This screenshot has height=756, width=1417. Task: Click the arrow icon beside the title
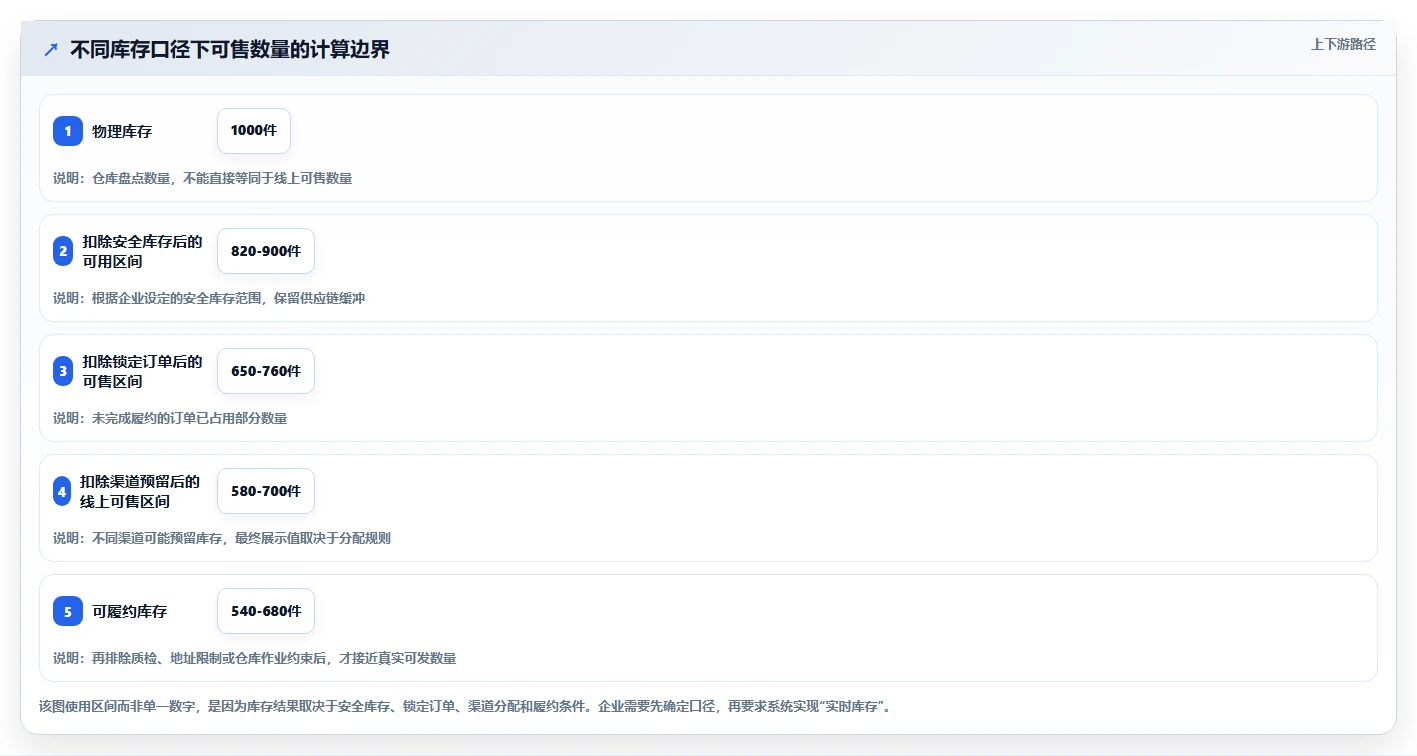[x=51, y=50]
